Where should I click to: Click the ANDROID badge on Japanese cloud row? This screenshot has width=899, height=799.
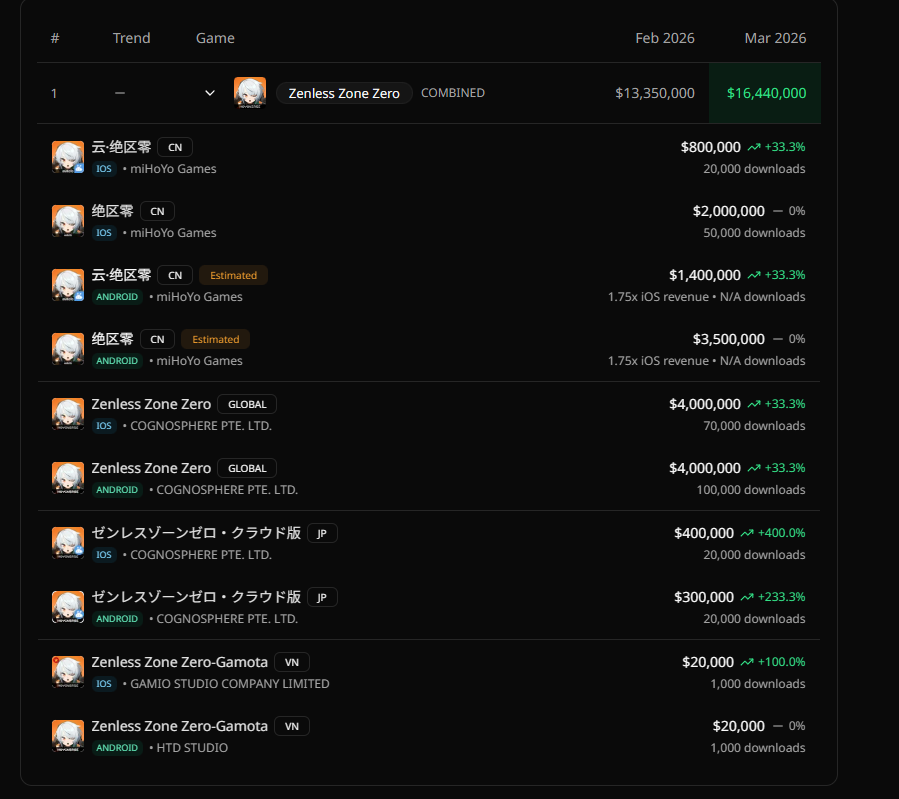click(x=117, y=618)
